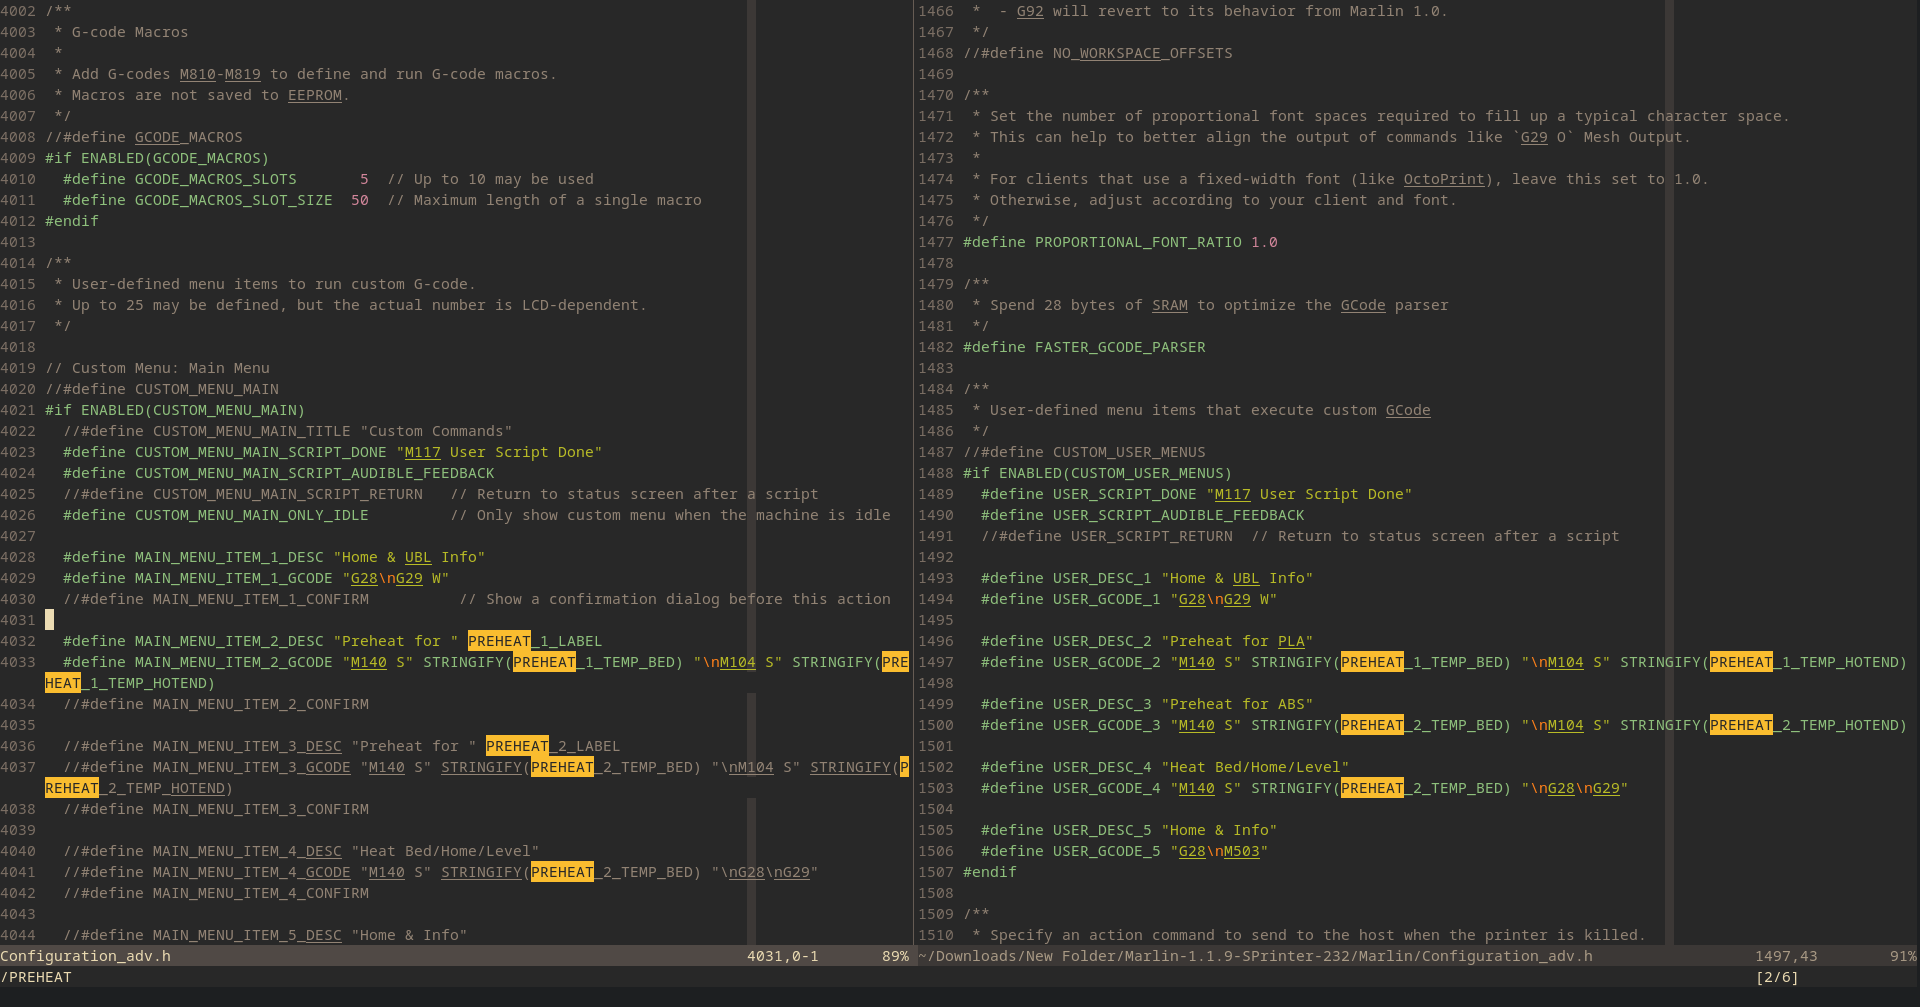Click highlighted PREHEAT match on line 4032
The width and height of the screenshot is (1920, 1007).
499,641
